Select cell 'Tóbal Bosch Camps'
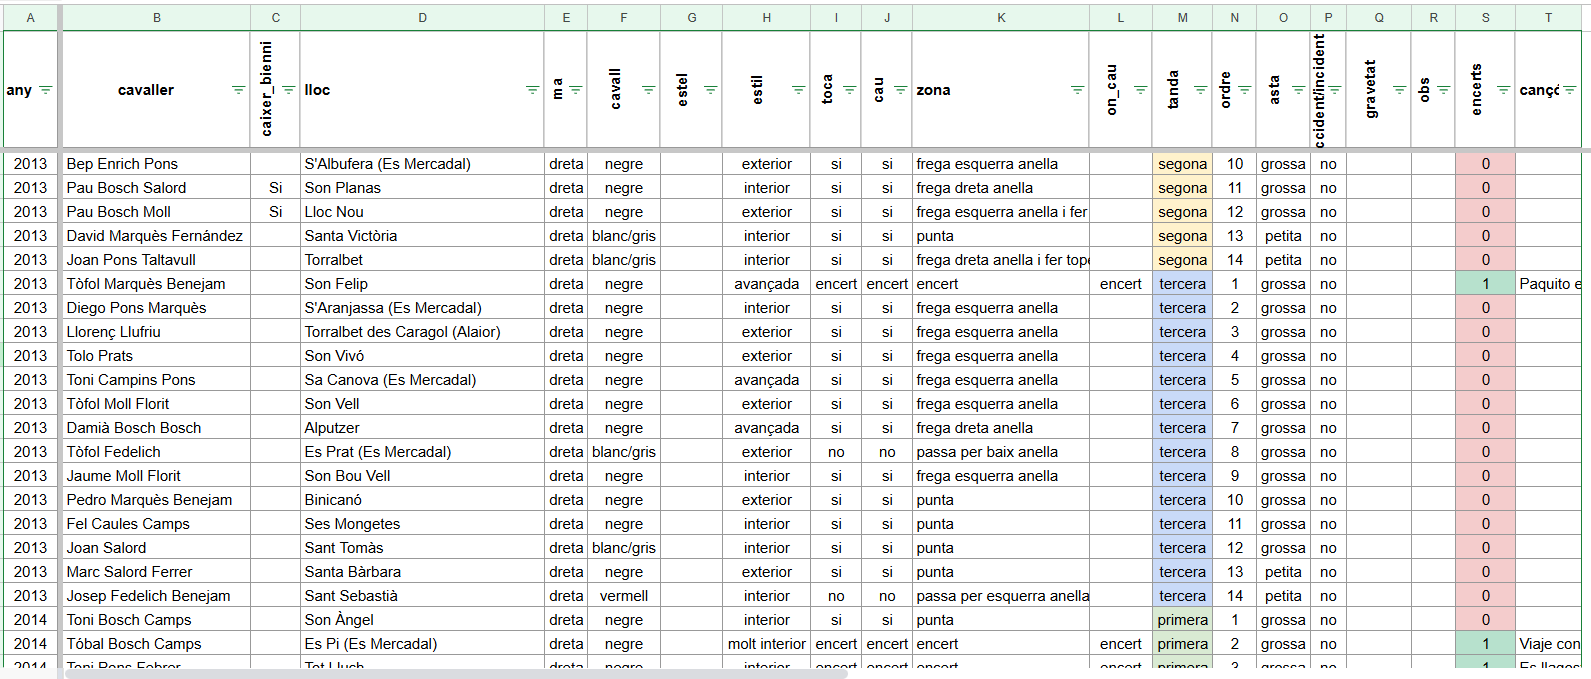Image resolution: width=1591 pixels, height=679 pixels. [x=156, y=644]
